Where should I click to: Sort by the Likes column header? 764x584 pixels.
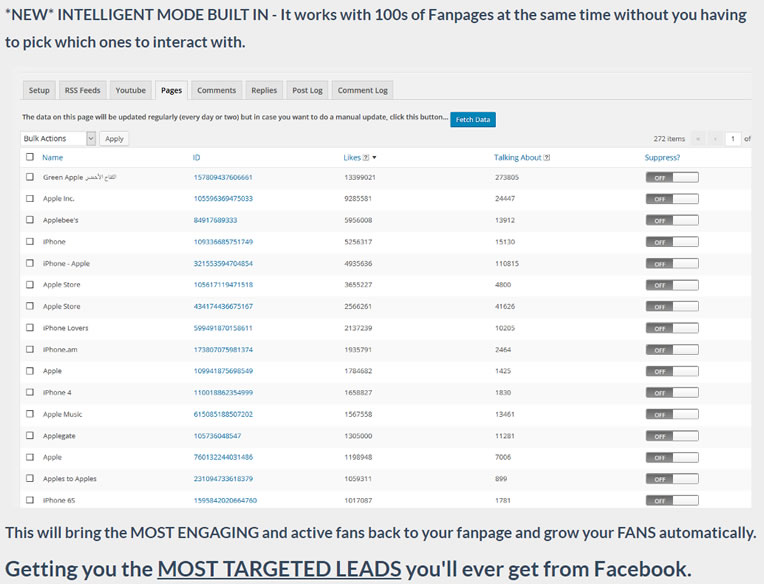(352, 158)
